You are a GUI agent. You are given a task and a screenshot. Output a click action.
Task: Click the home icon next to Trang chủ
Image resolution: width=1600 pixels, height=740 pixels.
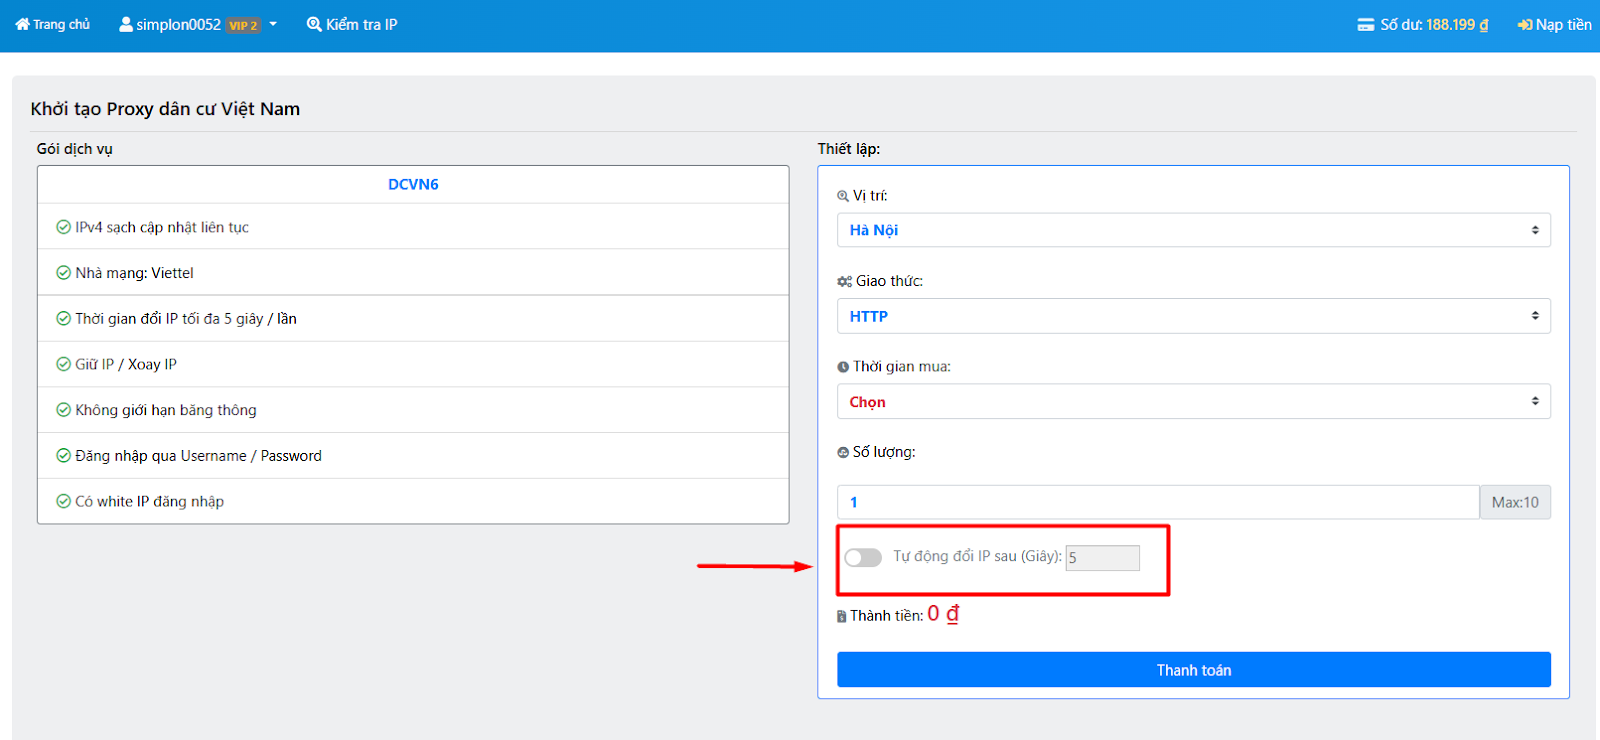[x=22, y=24]
